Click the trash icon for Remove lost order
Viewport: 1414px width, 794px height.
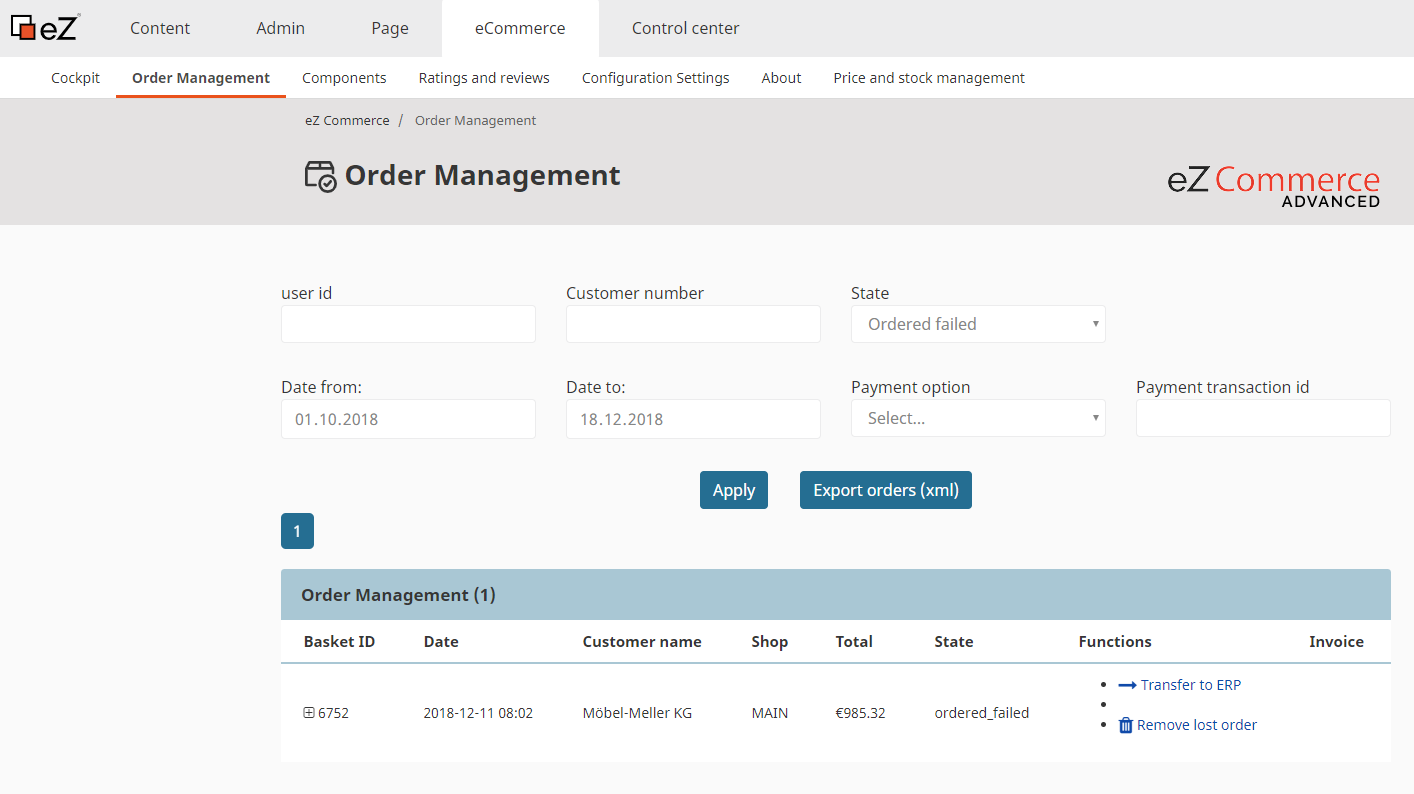(1125, 725)
